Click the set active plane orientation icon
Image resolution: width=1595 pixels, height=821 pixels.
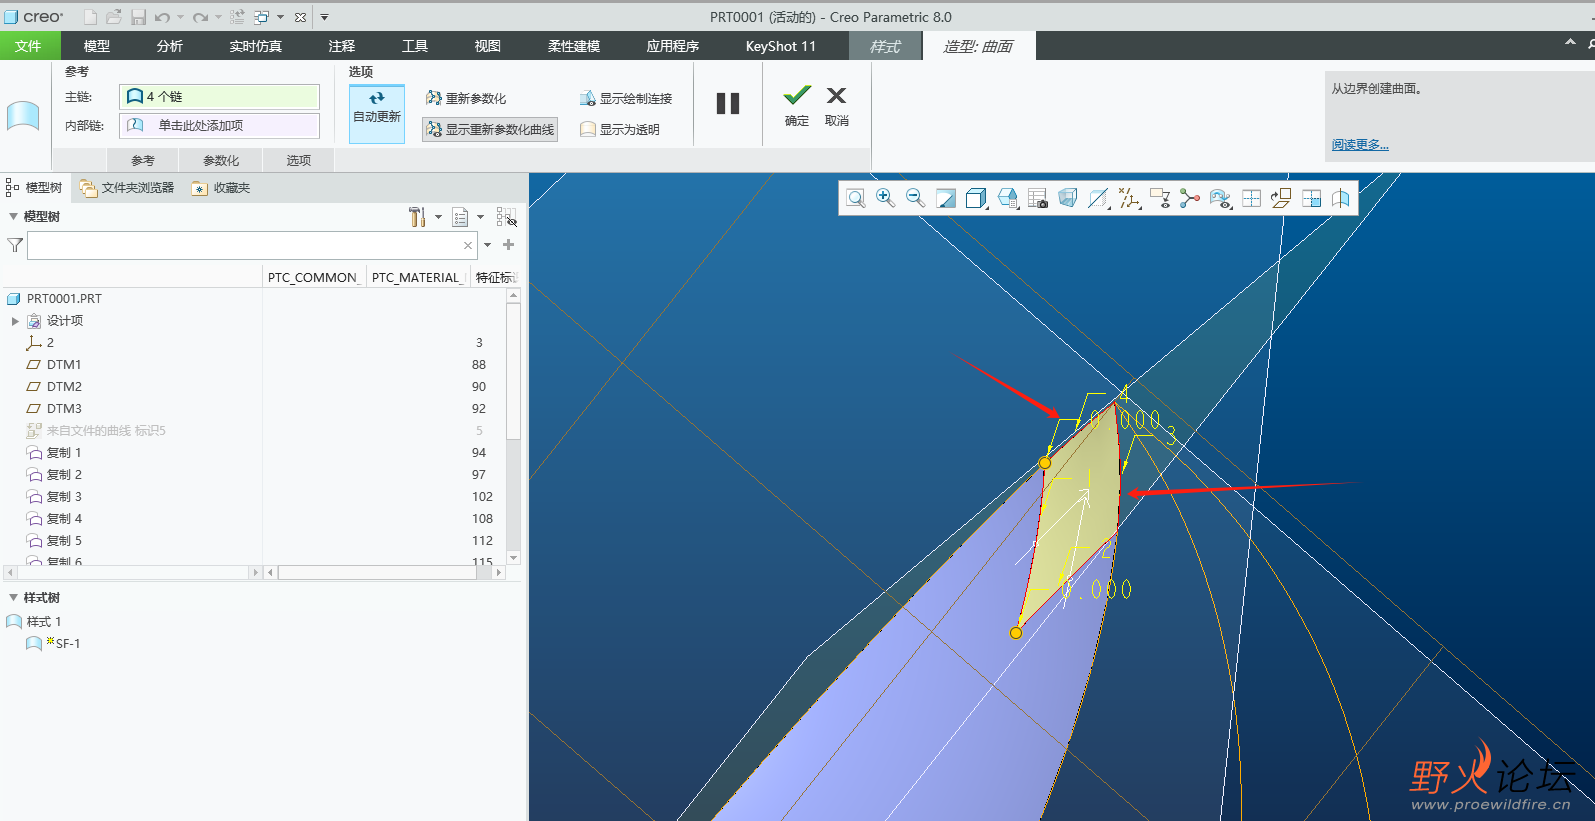[1281, 198]
